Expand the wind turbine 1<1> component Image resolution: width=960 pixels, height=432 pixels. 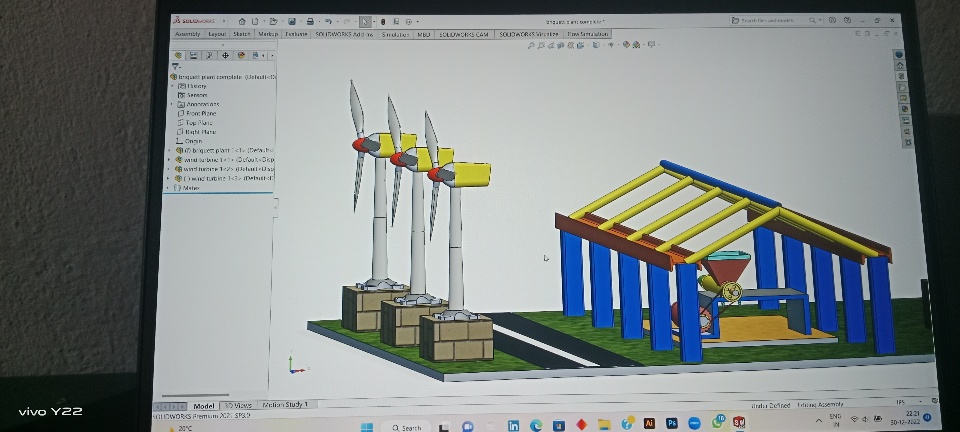click(170, 160)
